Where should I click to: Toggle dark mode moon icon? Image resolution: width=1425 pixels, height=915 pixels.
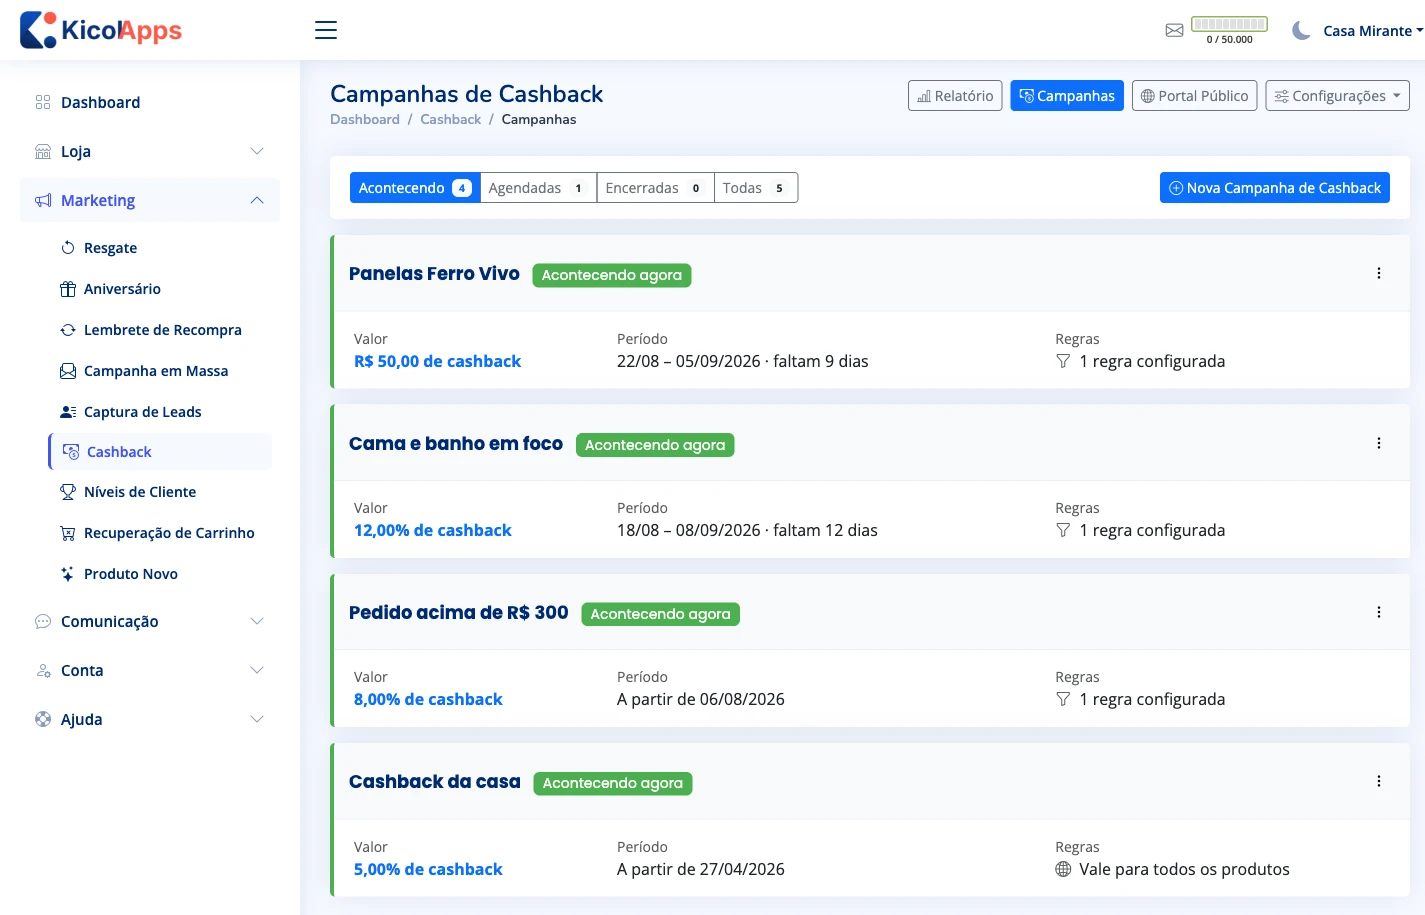click(1301, 31)
